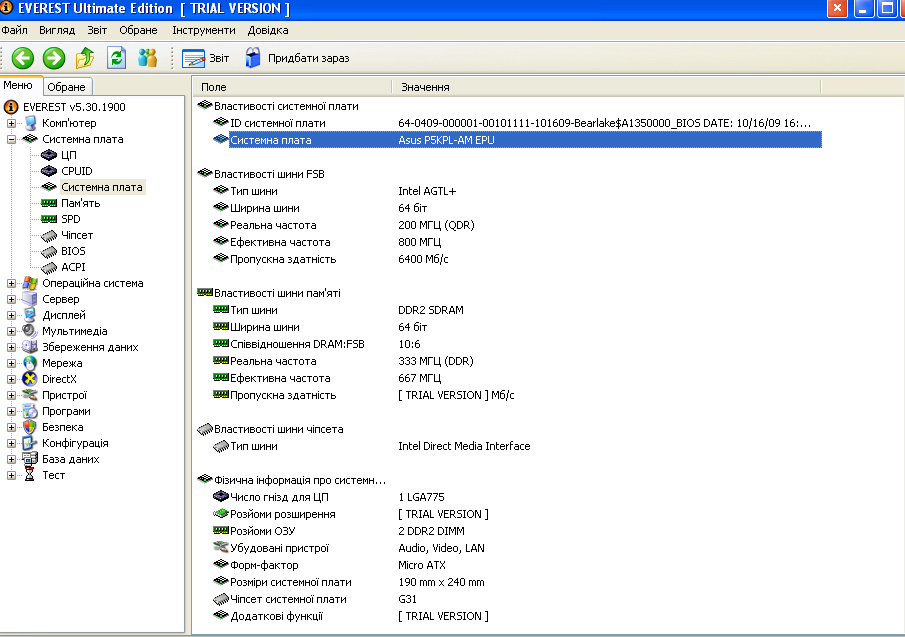The width and height of the screenshot is (905, 637).
Task: Expand the Операційна система node
Action: click(11, 283)
